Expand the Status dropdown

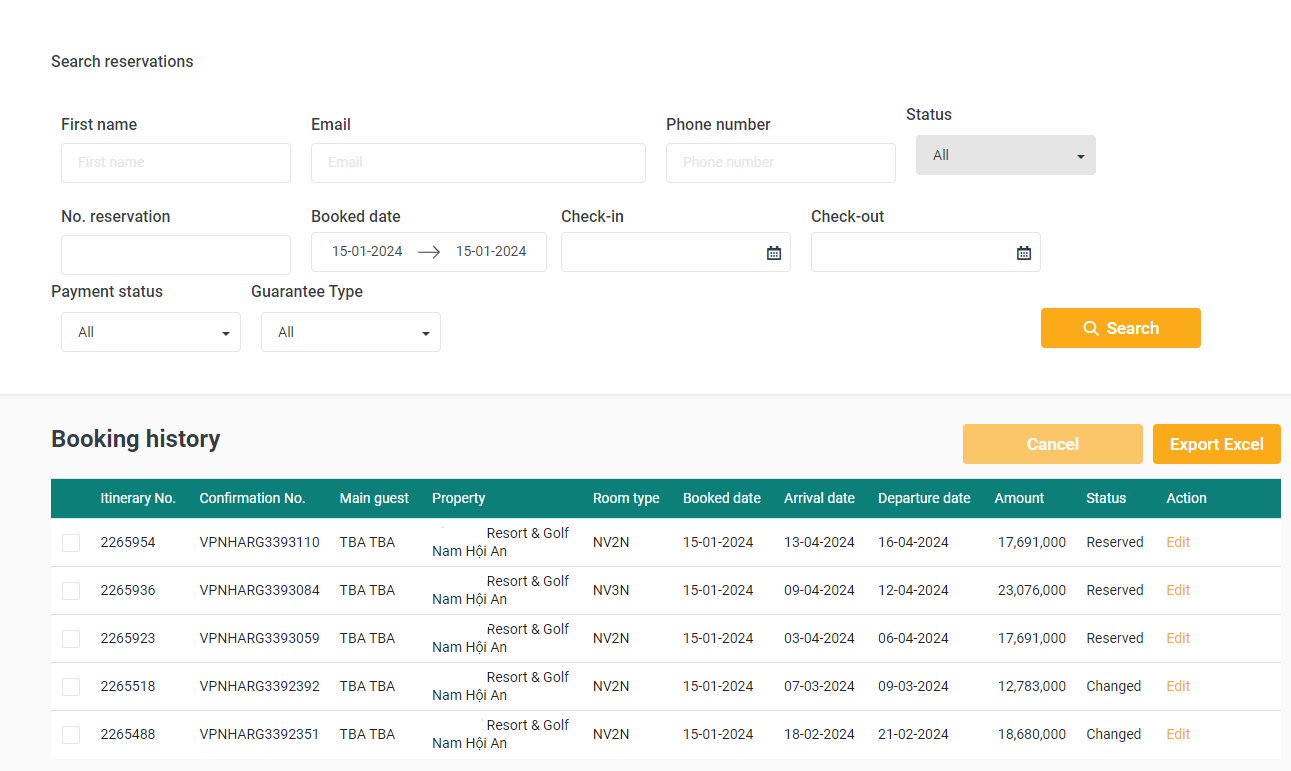coord(1005,156)
